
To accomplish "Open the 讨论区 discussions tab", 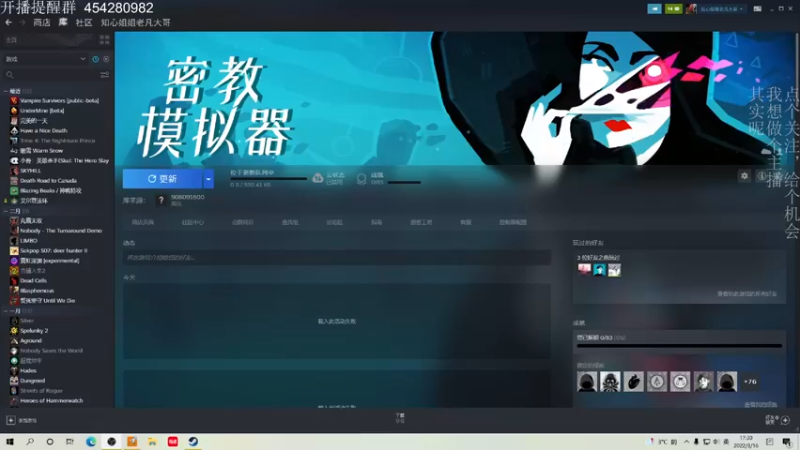I will pos(335,222).
